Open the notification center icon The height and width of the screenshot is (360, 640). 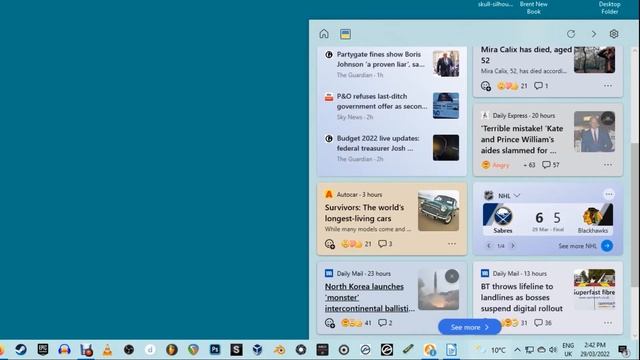pyautogui.click(x=623, y=350)
